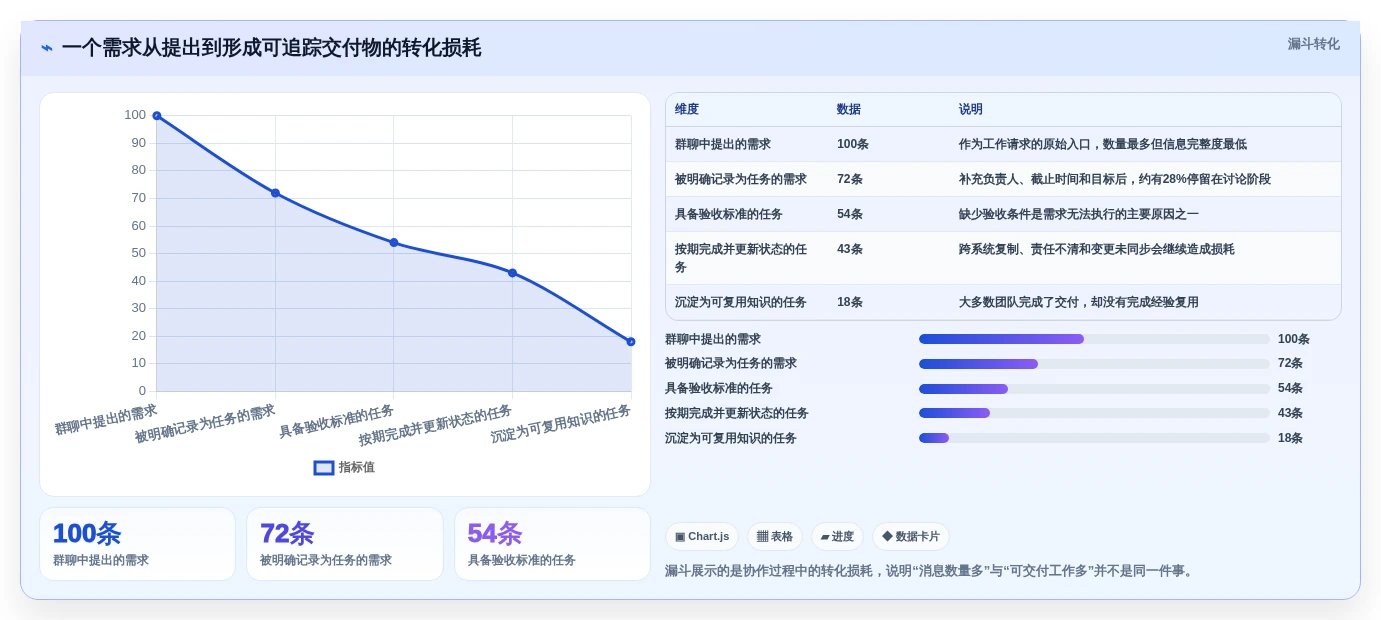Click the 维度 column header
1381x620 pixels.
687,109
